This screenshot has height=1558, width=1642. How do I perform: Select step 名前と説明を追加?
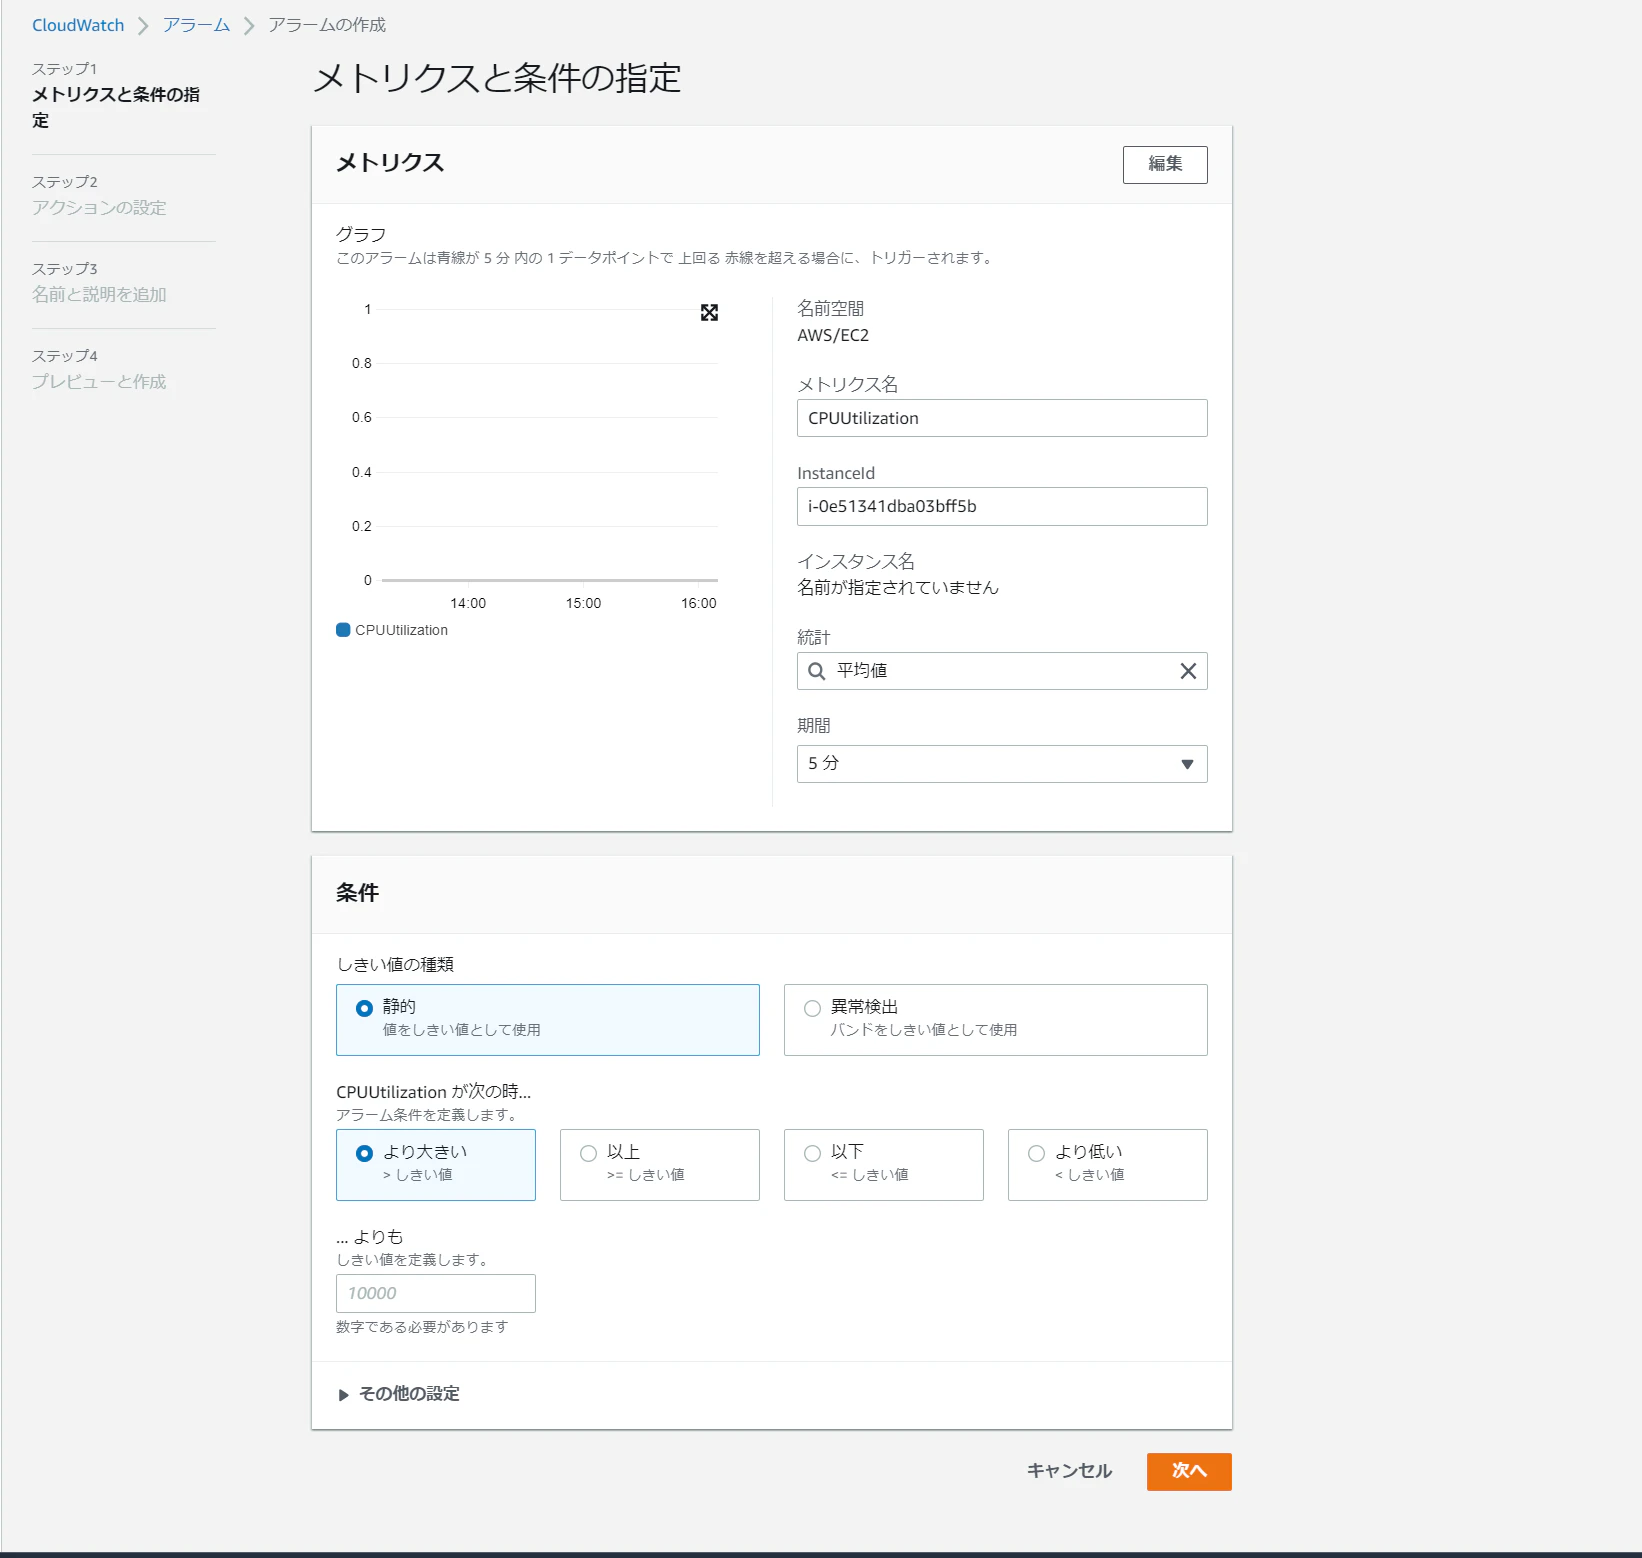click(x=99, y=295)
